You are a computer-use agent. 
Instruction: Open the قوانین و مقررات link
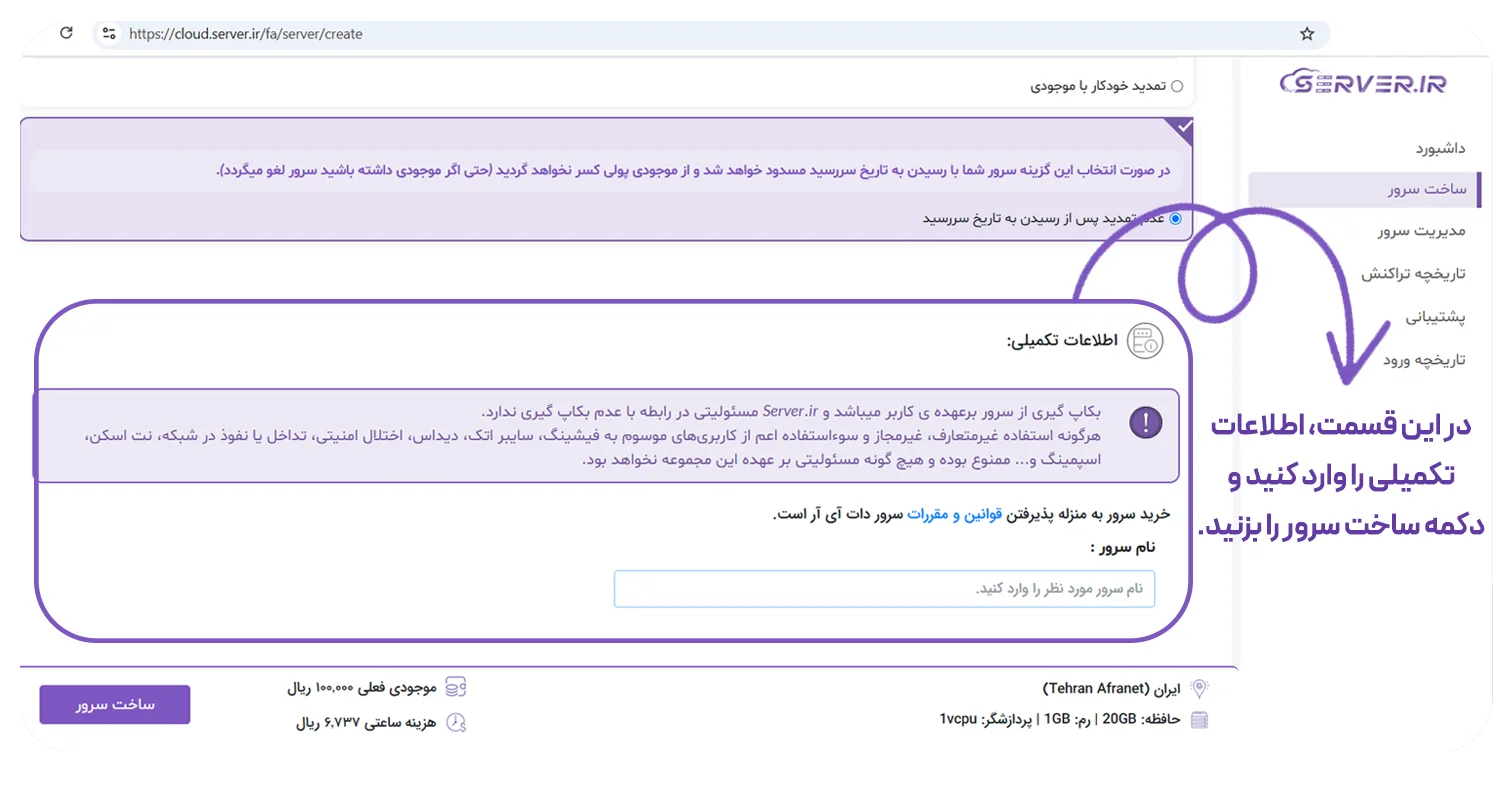coord(953,514)
